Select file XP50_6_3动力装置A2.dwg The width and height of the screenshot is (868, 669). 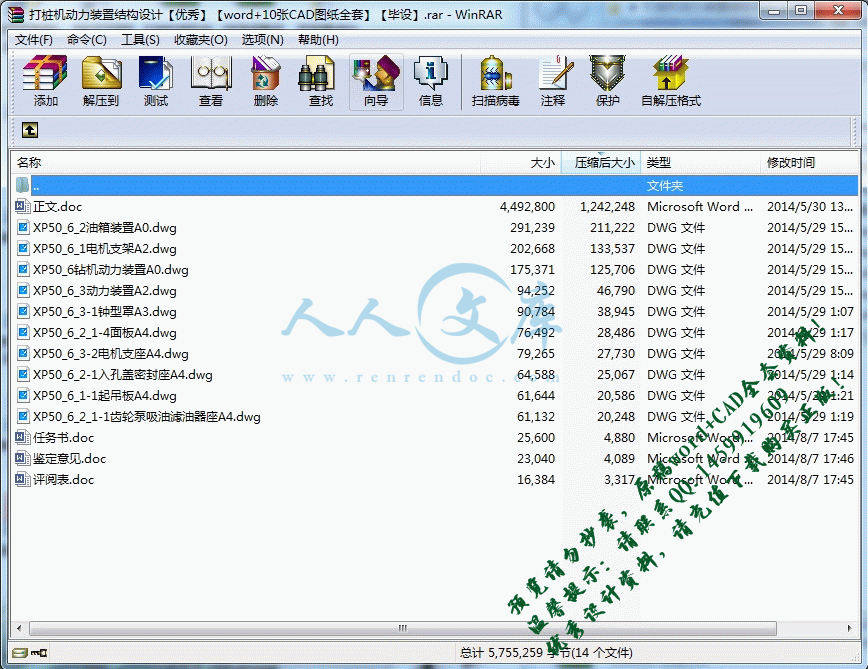pyautogui.click(x=105, y=291)
